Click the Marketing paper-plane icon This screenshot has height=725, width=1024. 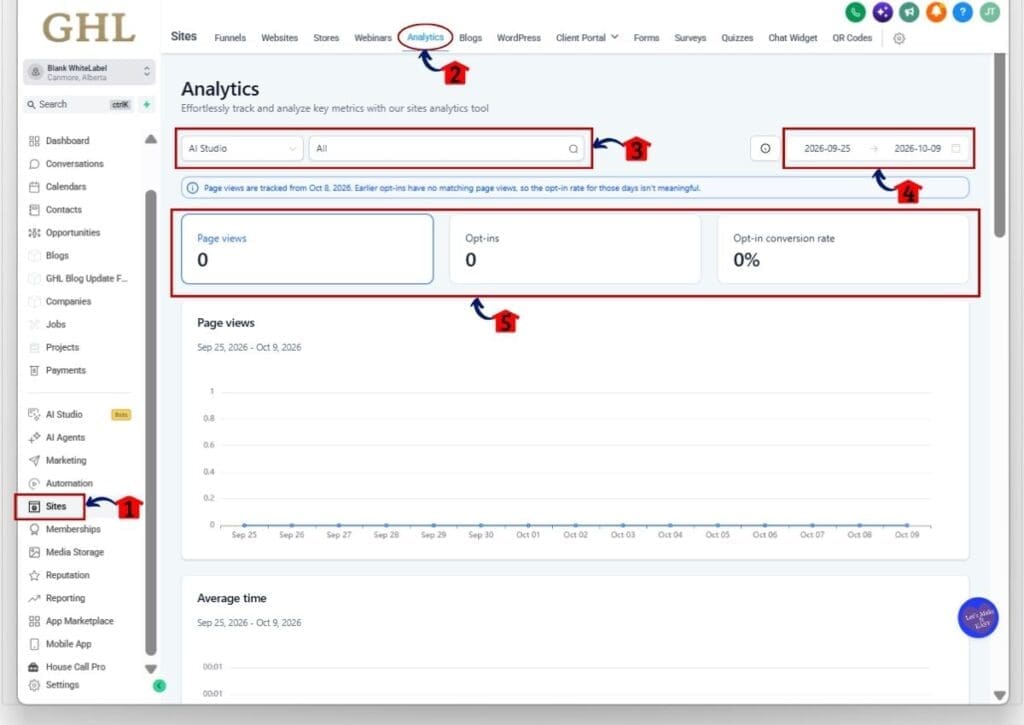(35, 460)
